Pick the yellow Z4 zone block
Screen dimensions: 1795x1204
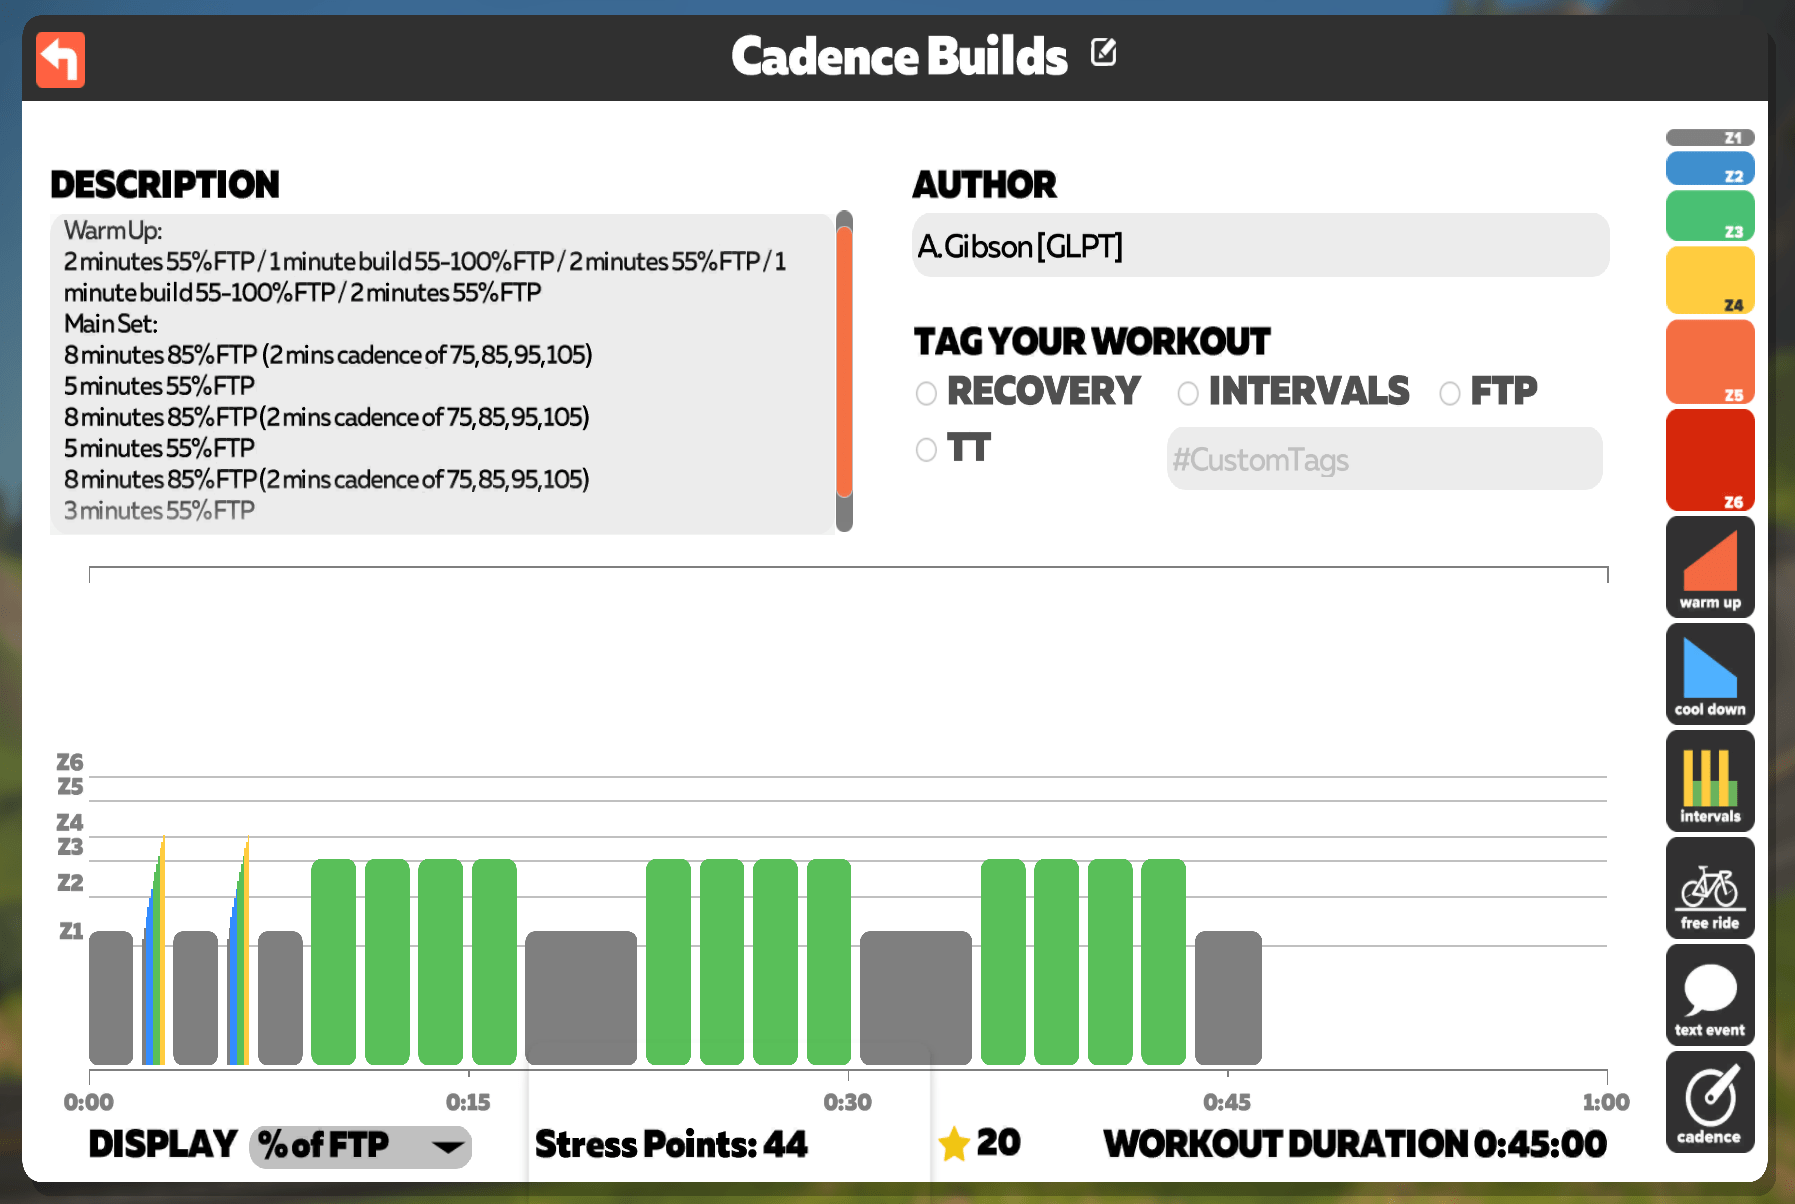[1710, 280]
